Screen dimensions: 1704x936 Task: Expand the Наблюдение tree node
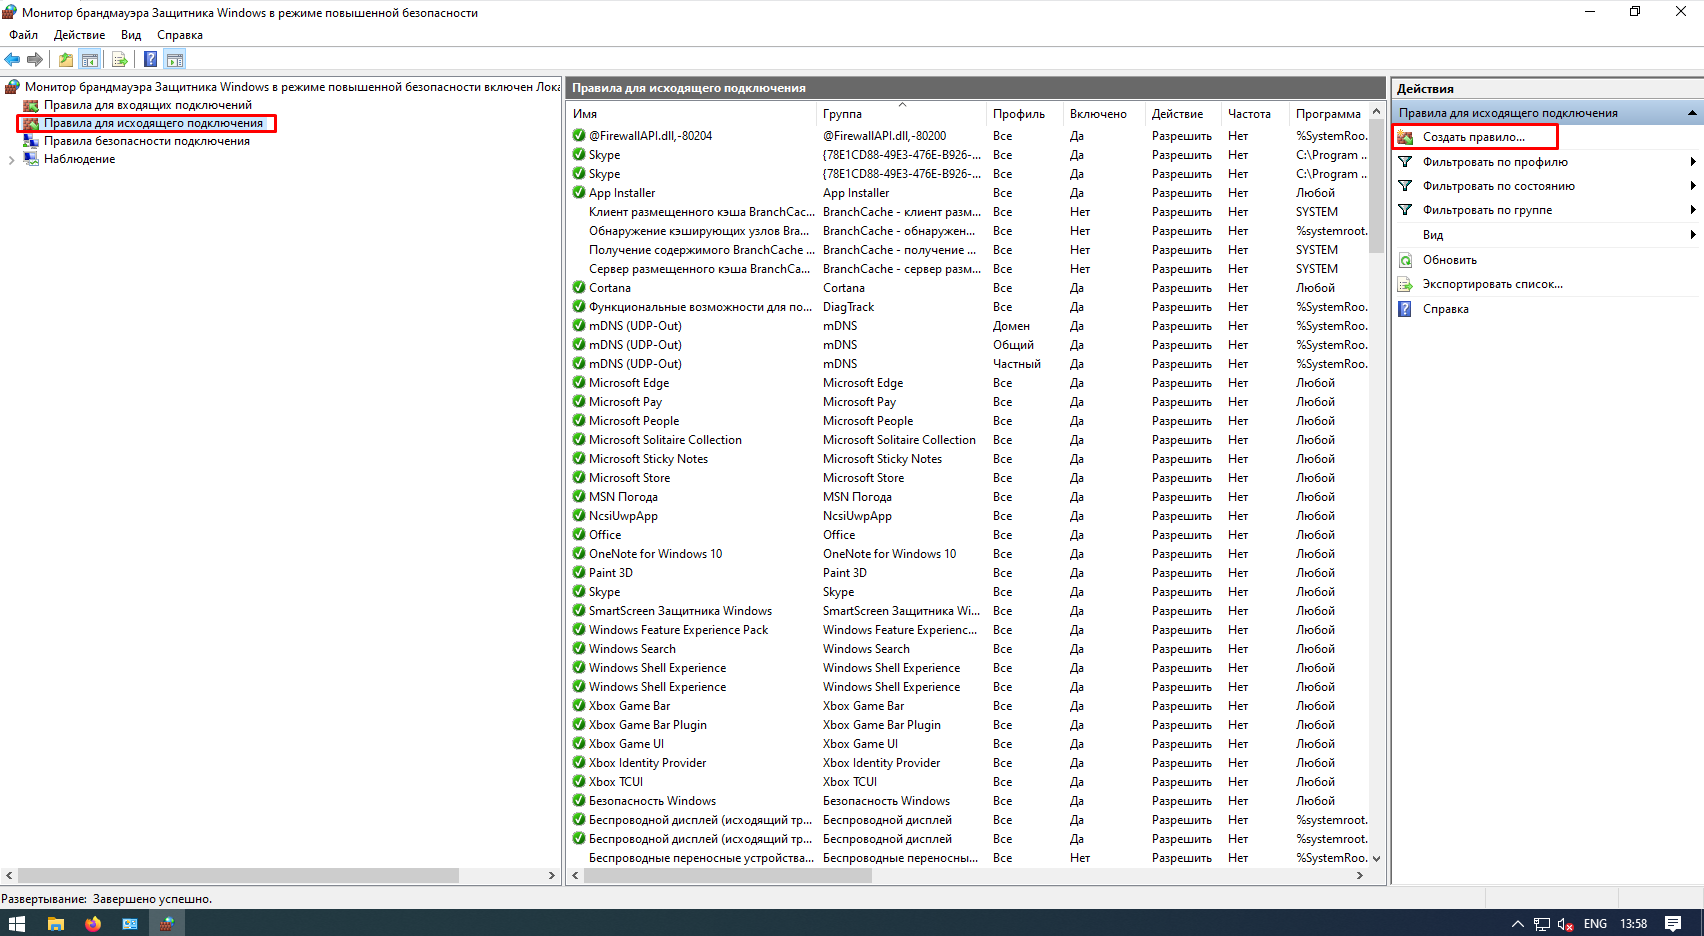(11, 160)
